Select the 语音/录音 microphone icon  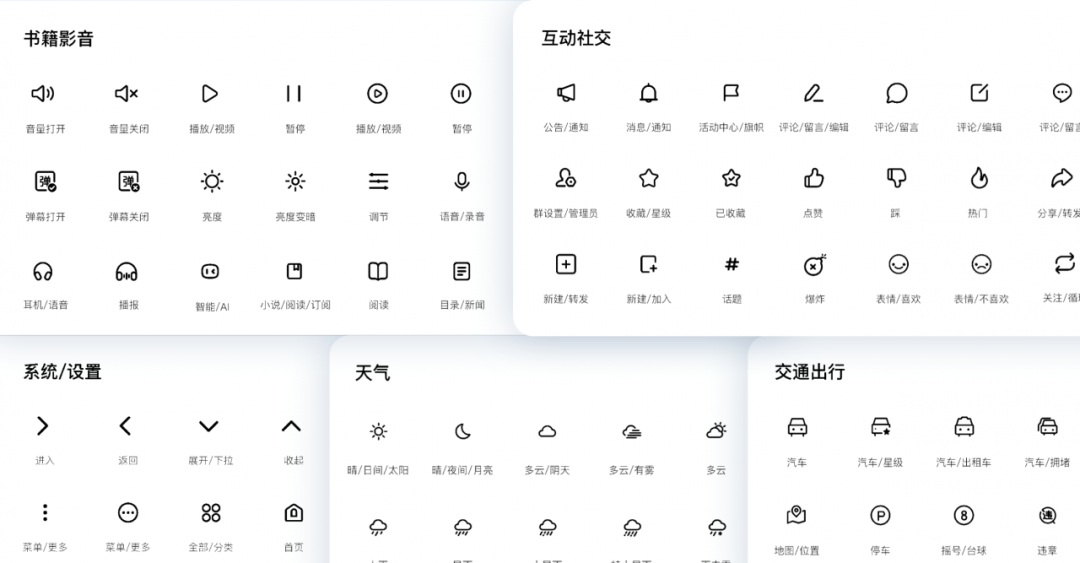tap(461, 182)
